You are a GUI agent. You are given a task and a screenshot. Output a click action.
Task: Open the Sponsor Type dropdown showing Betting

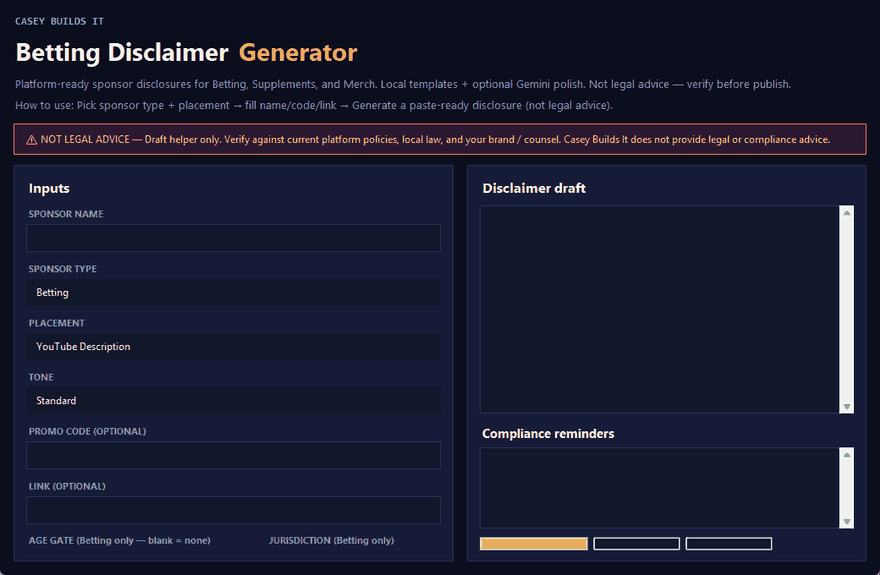click(x=233, y=292)
